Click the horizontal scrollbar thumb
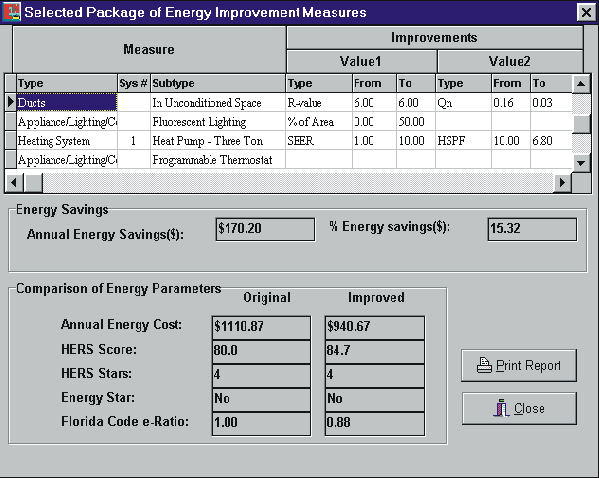This screenshot has width=599, height=478. click(33, 183)
